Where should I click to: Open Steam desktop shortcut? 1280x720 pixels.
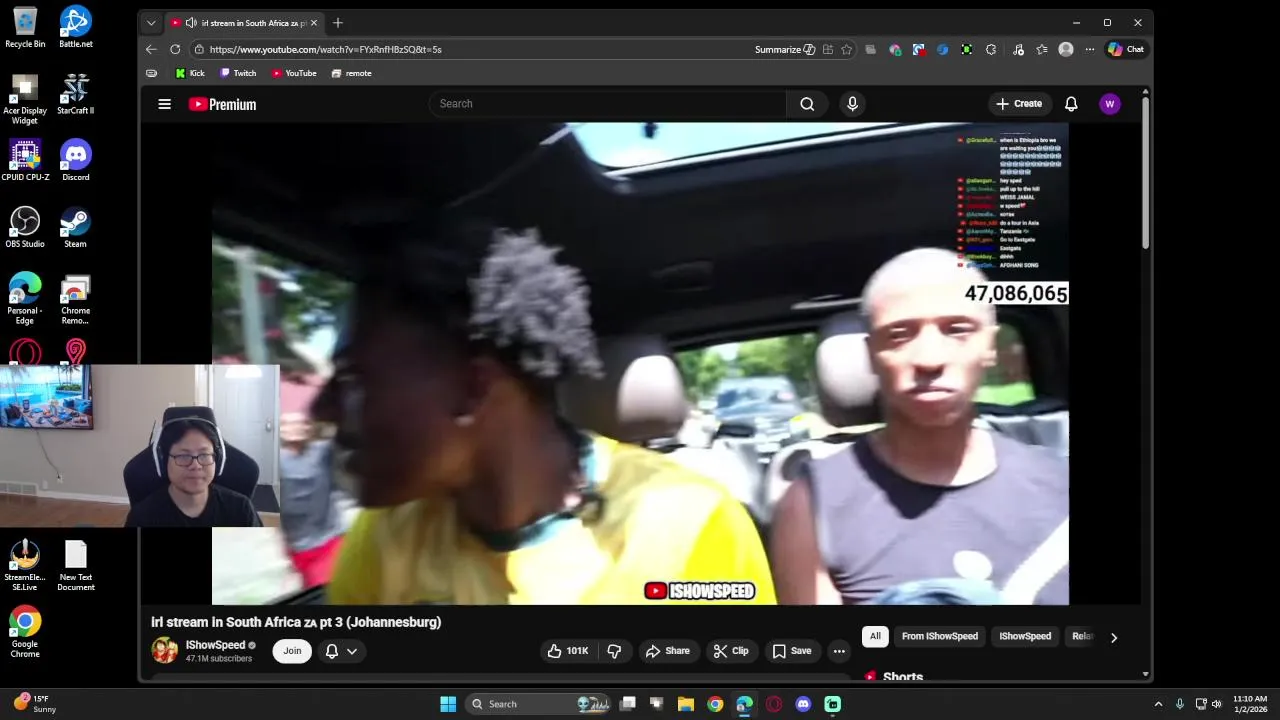point(76,227)
